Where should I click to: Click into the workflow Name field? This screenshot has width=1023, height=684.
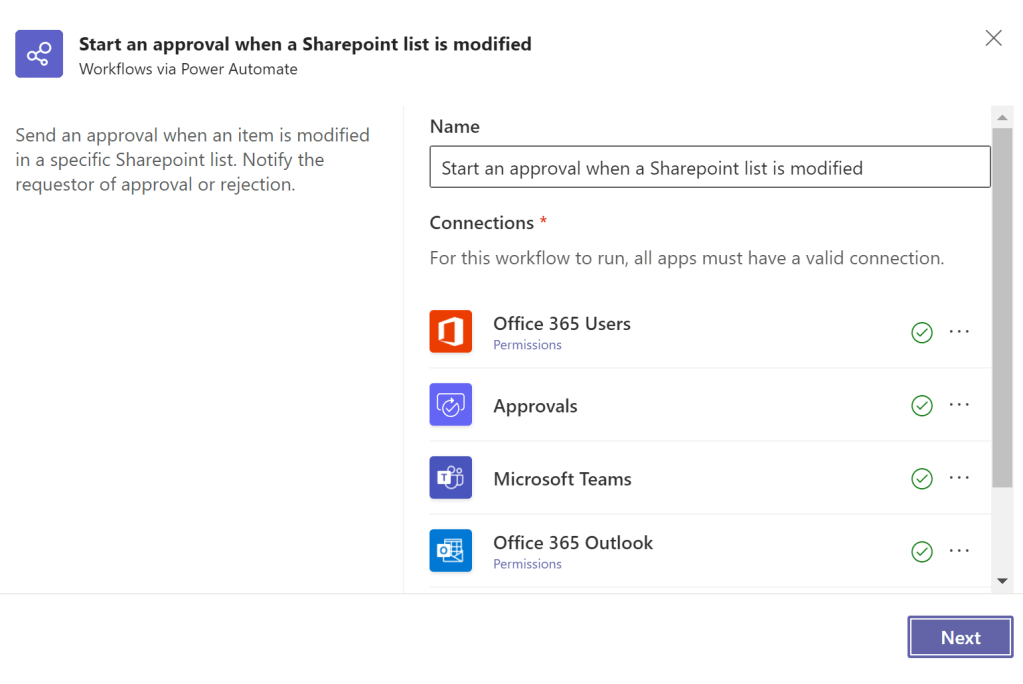coord(709,168)
